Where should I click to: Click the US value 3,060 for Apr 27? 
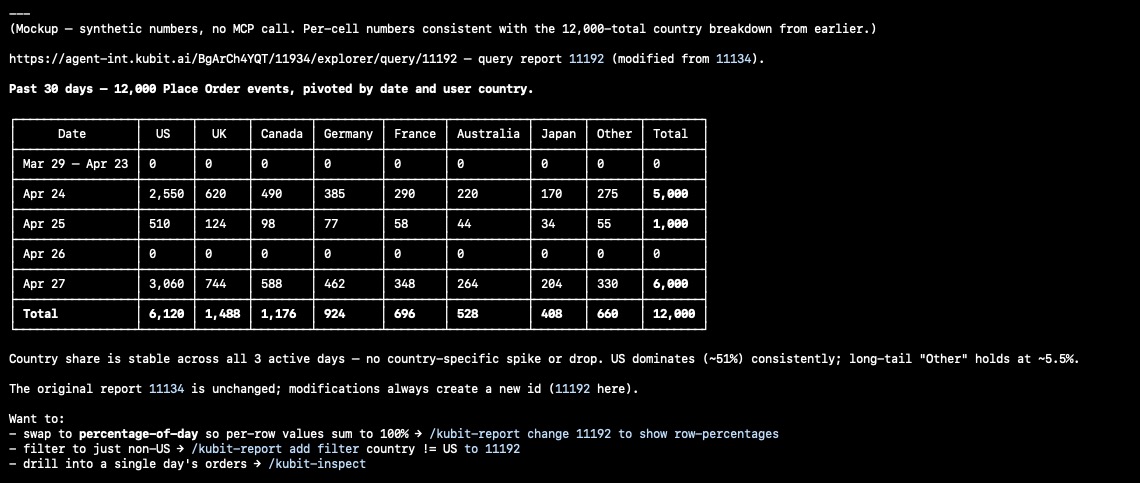click(166, 284)
